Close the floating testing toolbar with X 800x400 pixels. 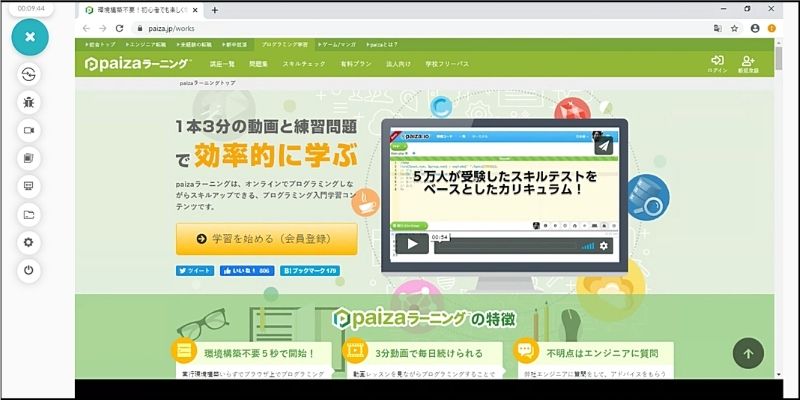[x=30, y=37]
